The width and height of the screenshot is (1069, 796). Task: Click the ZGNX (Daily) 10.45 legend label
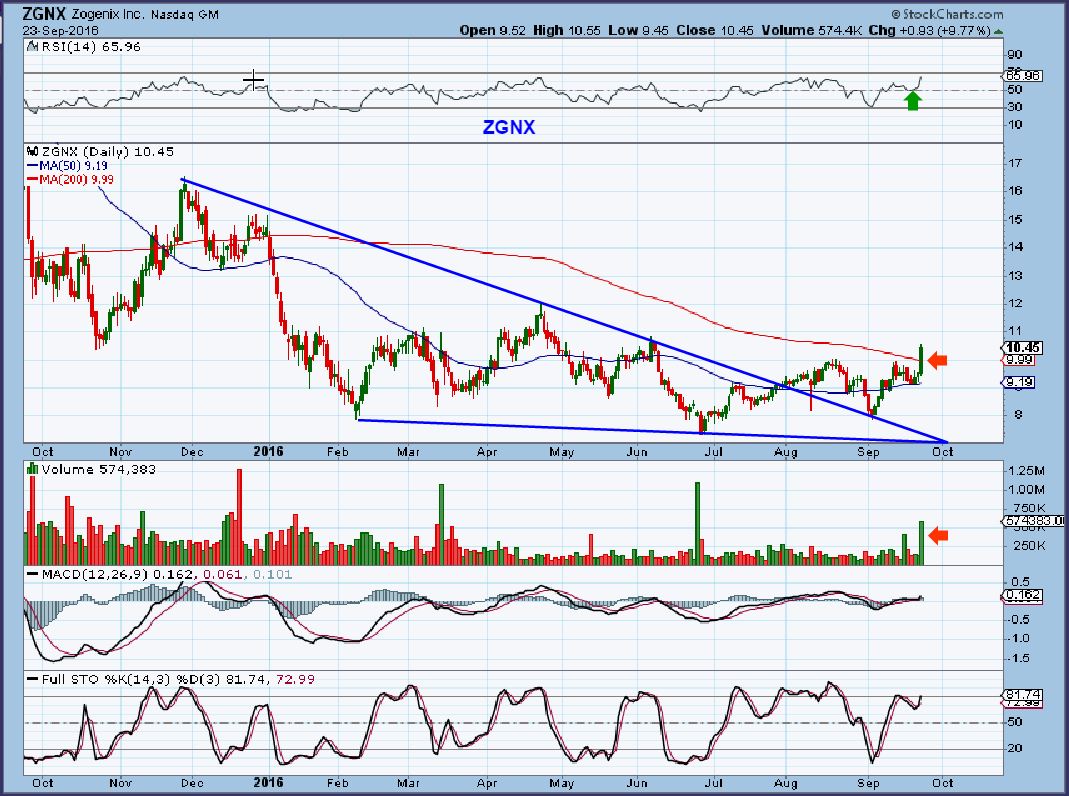point(108,152)
